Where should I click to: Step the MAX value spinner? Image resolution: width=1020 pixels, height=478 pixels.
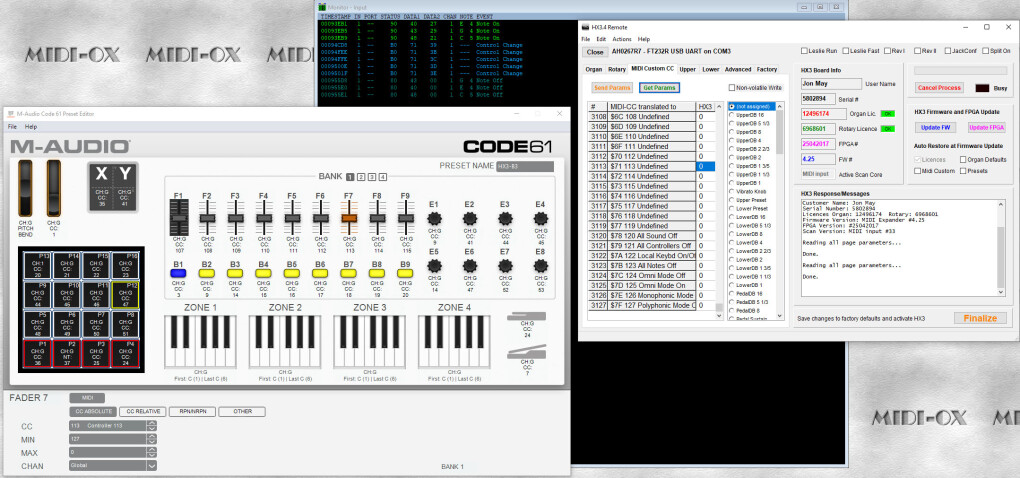point(152,452)
